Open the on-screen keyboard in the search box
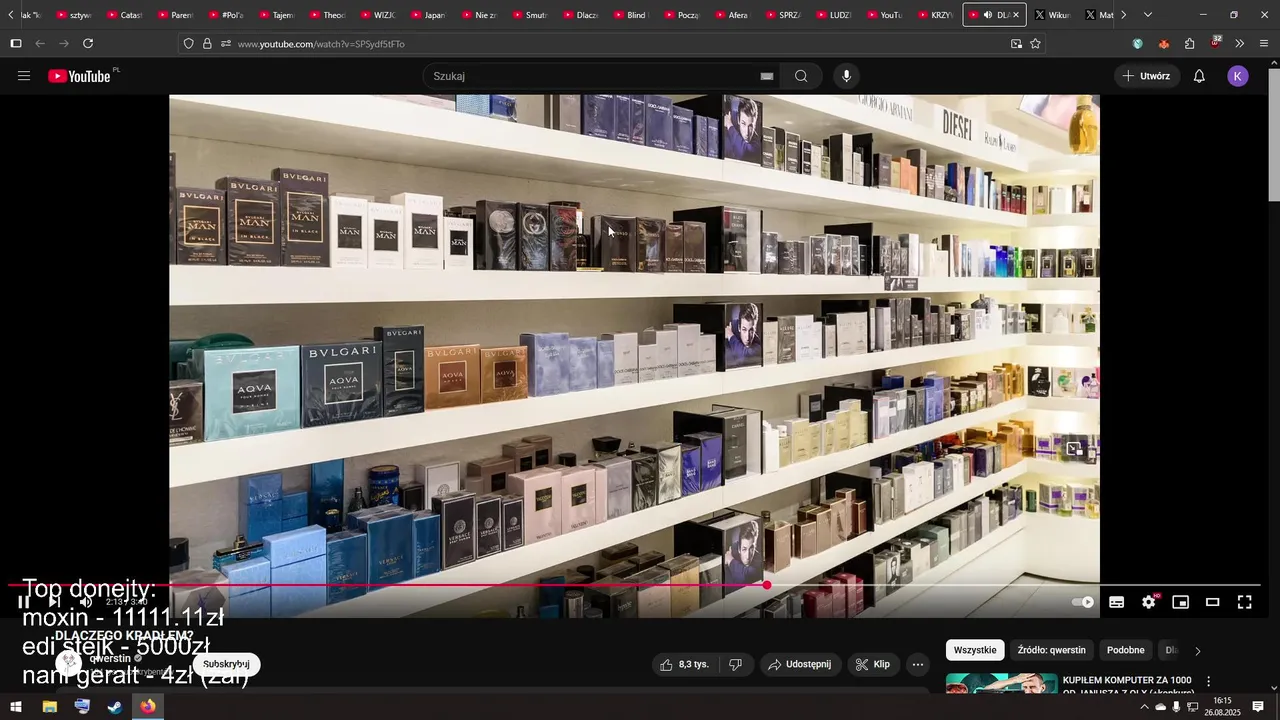1280x720 pixels. tap(767, 76)
